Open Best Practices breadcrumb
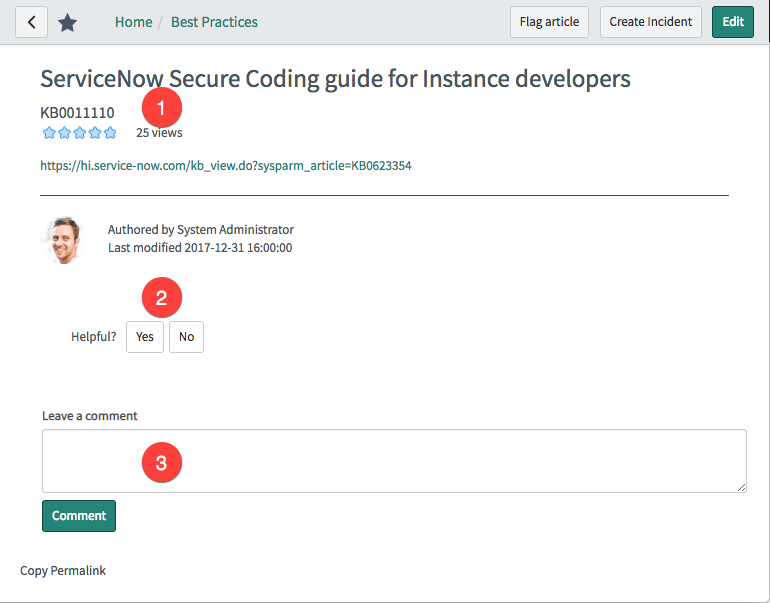Screen dimensions: 770x603 (214, 22)
